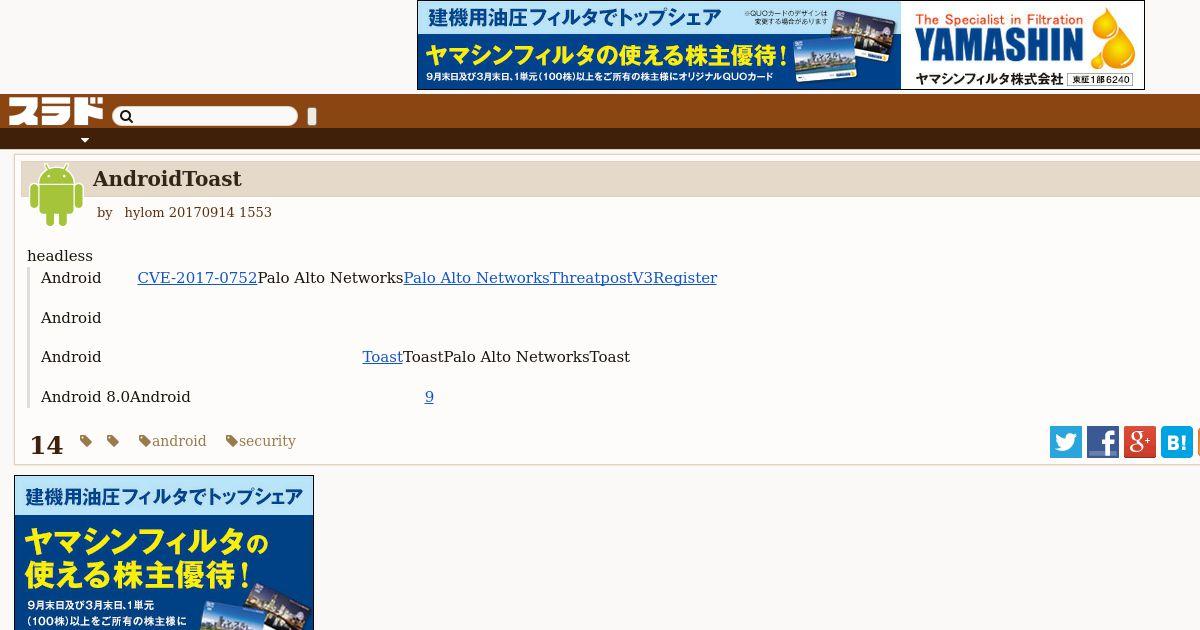The image size is (1200, 630).
Task: Click the green Android topic icon
Action: pos(56,195)
